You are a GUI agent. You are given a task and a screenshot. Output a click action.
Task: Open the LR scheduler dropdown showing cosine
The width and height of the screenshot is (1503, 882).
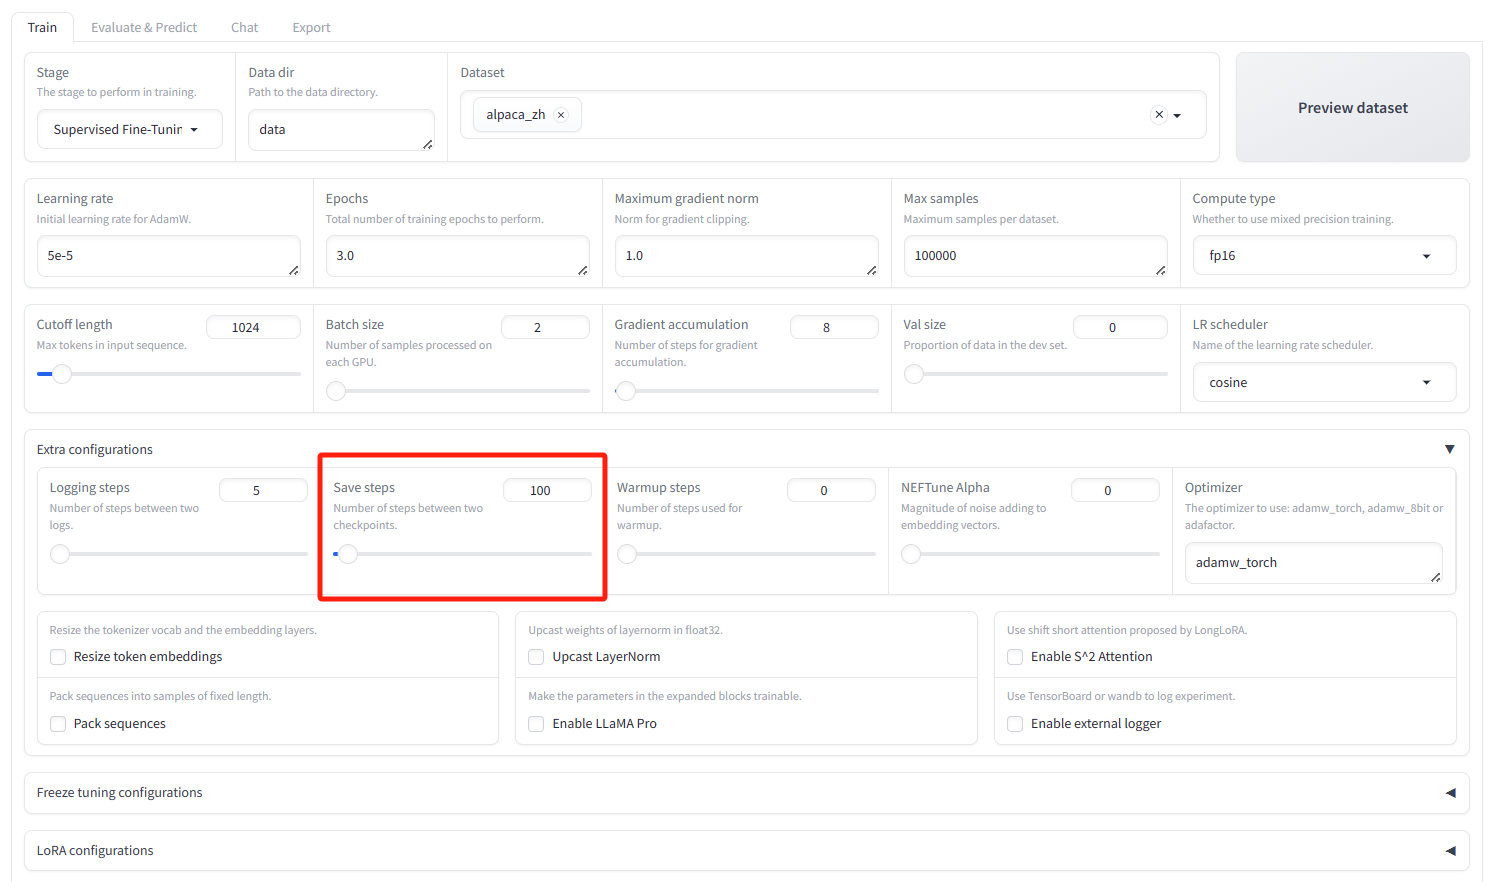pyautogui.click(x=1324, y=382)
